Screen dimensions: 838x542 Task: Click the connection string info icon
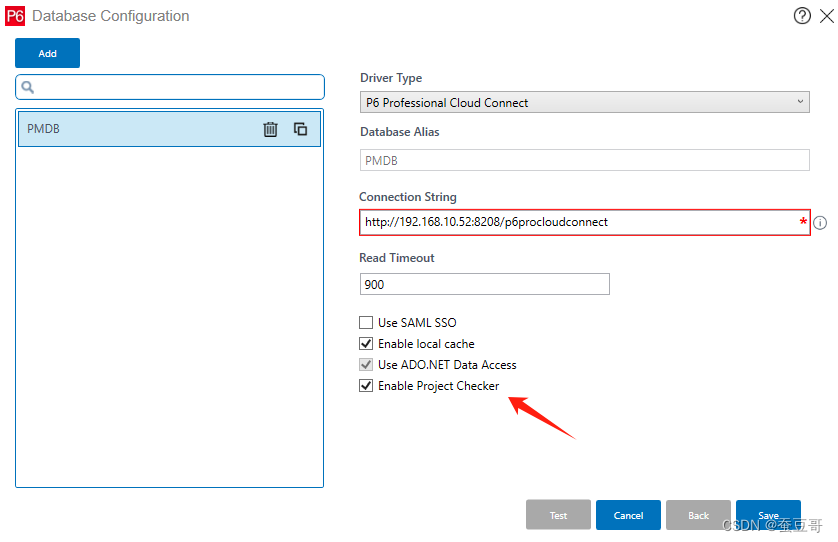820,223
